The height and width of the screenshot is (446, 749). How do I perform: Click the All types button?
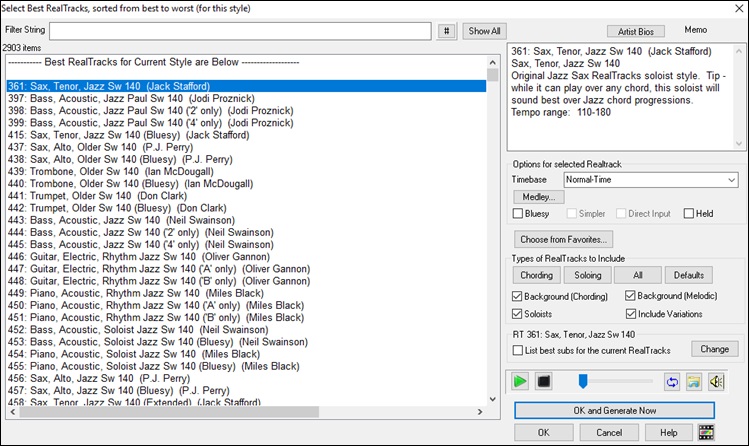pos(638,275)
